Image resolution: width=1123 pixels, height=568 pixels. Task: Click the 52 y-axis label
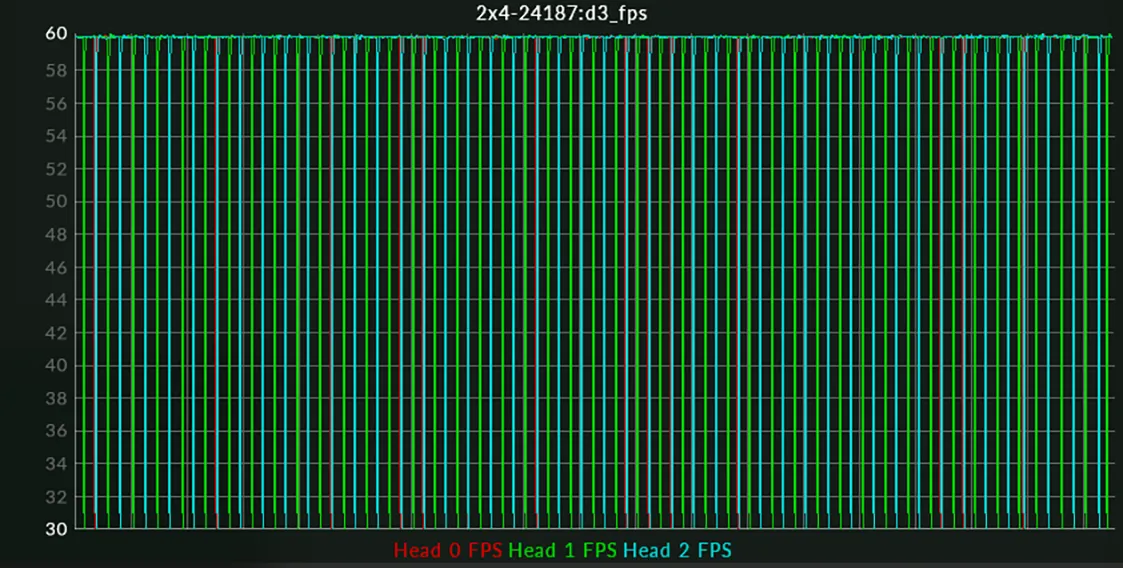coord(57,169)
